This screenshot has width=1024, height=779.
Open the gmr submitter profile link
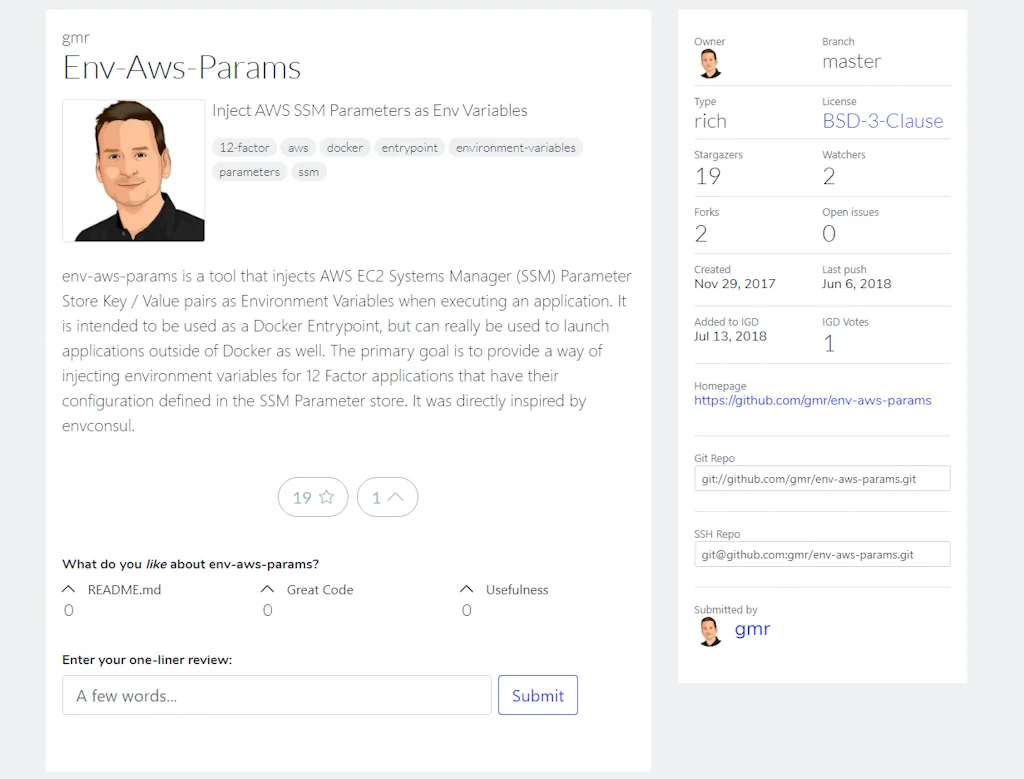[752, 629]
